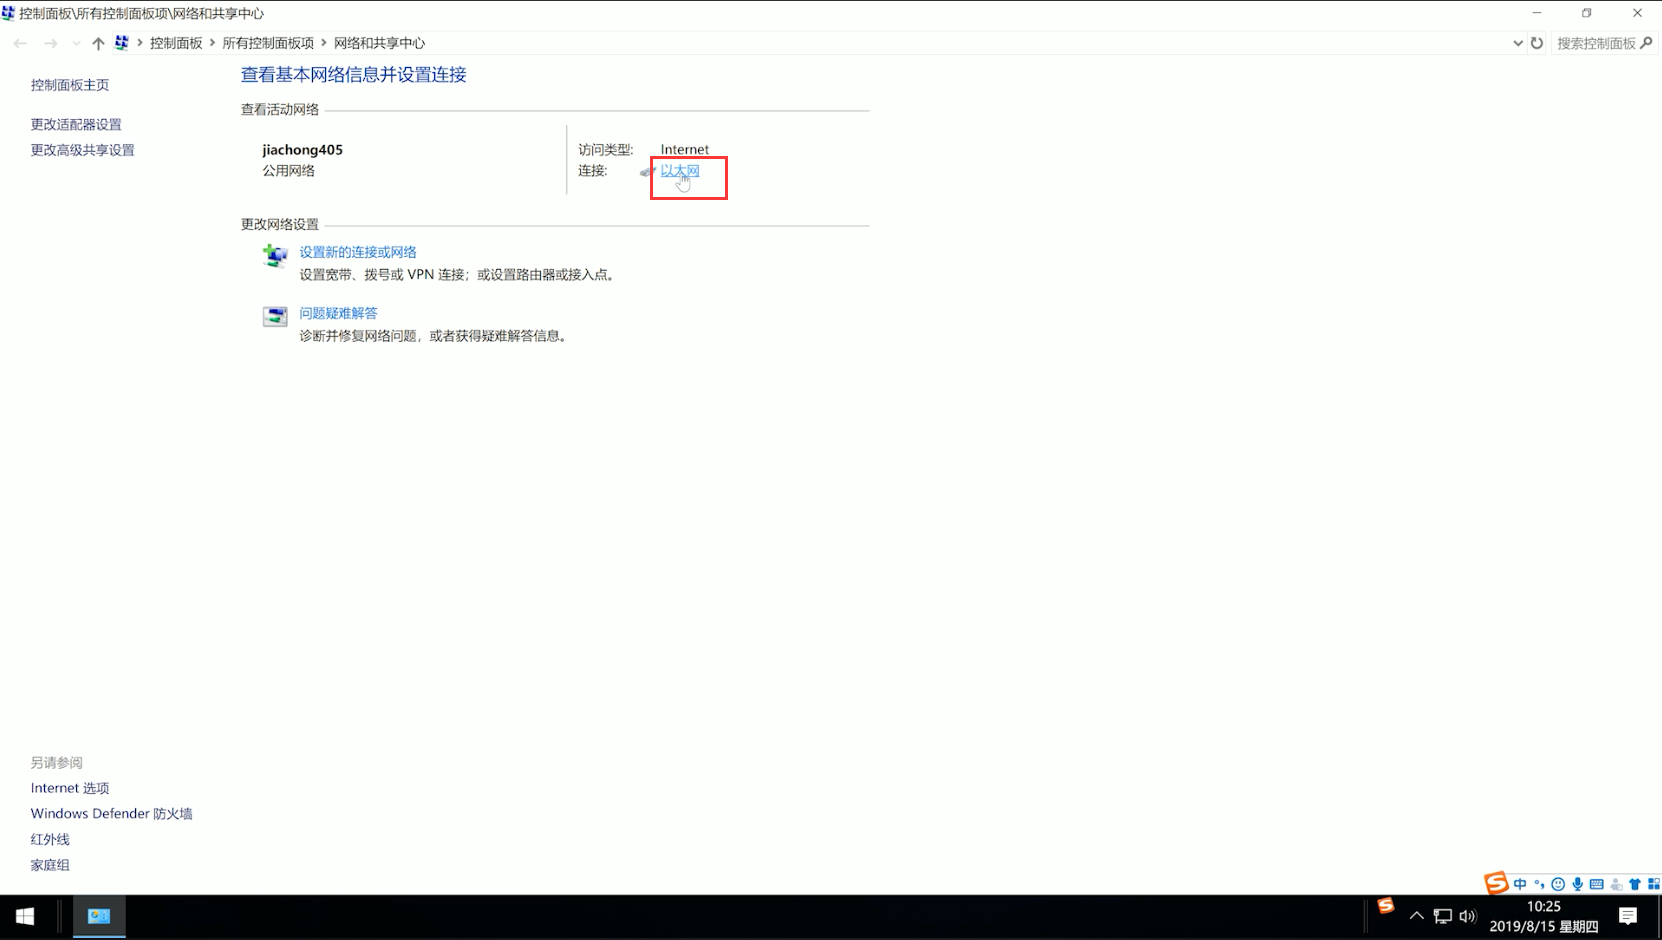The height and width of the screenshot is (940, 1662).
Task: Select the 网络和共享中心 breadcrumb
Action: (x=379, y=43)
